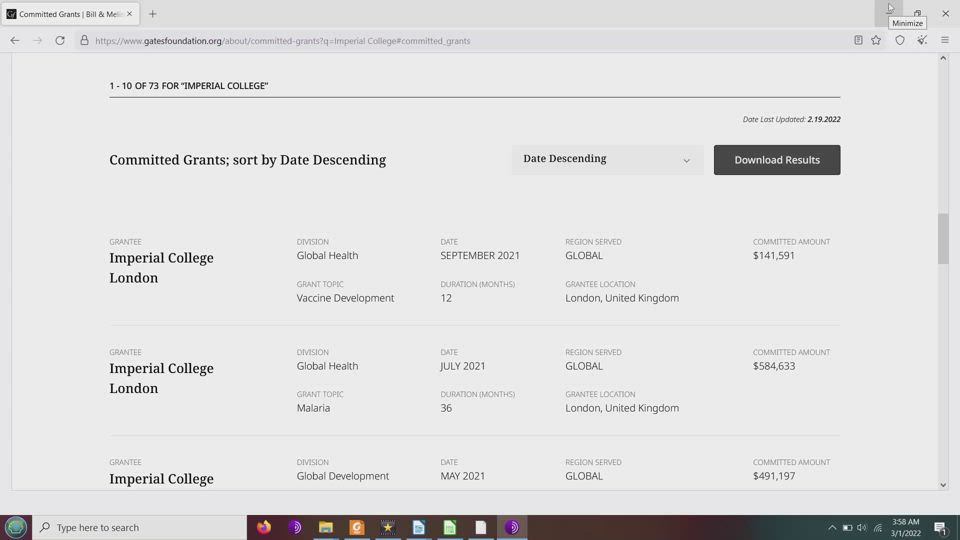Close the Committed Grants tab
The width and height of the screenshot is (960, 540).
tap(129, 14)
